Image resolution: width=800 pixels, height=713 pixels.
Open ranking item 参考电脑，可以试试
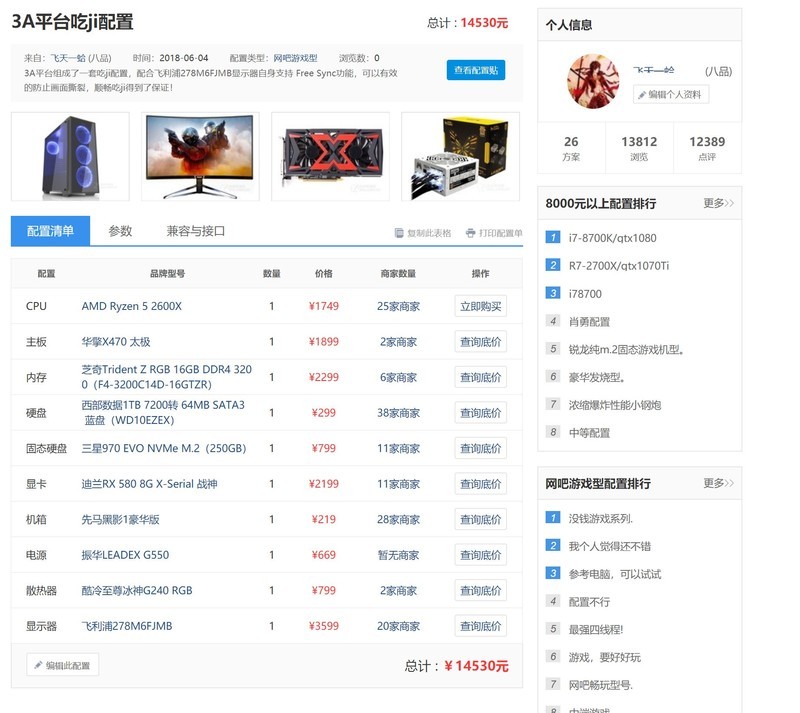(x=615, y=574)
